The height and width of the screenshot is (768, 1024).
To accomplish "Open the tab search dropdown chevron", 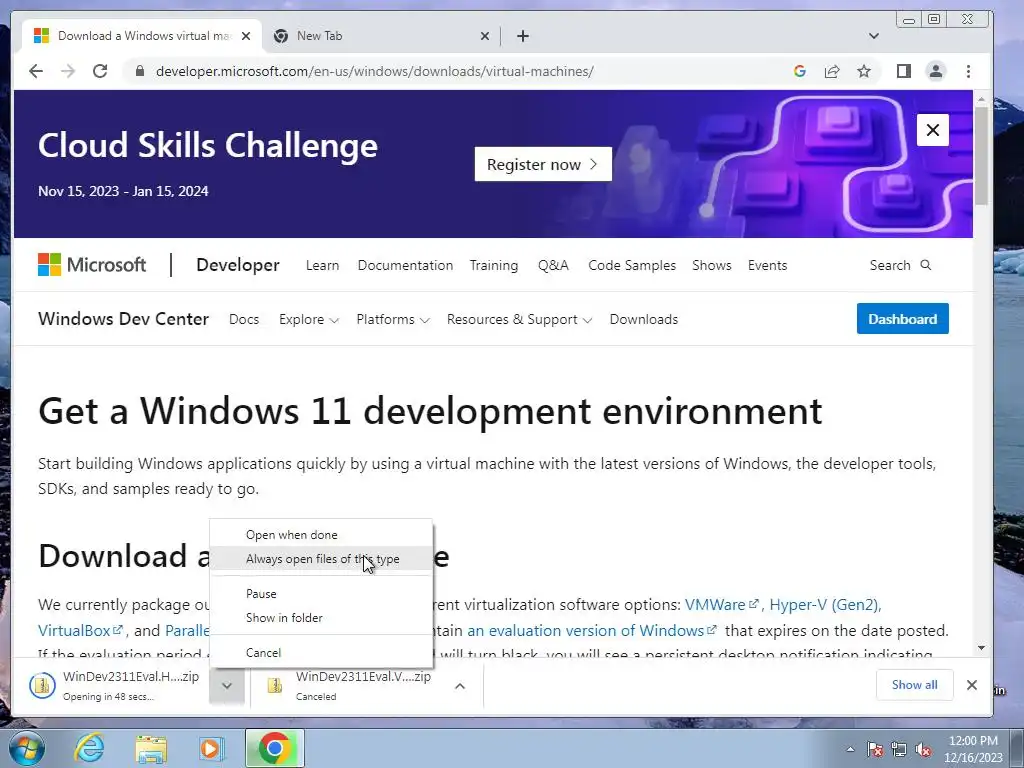I will [874, 36].
